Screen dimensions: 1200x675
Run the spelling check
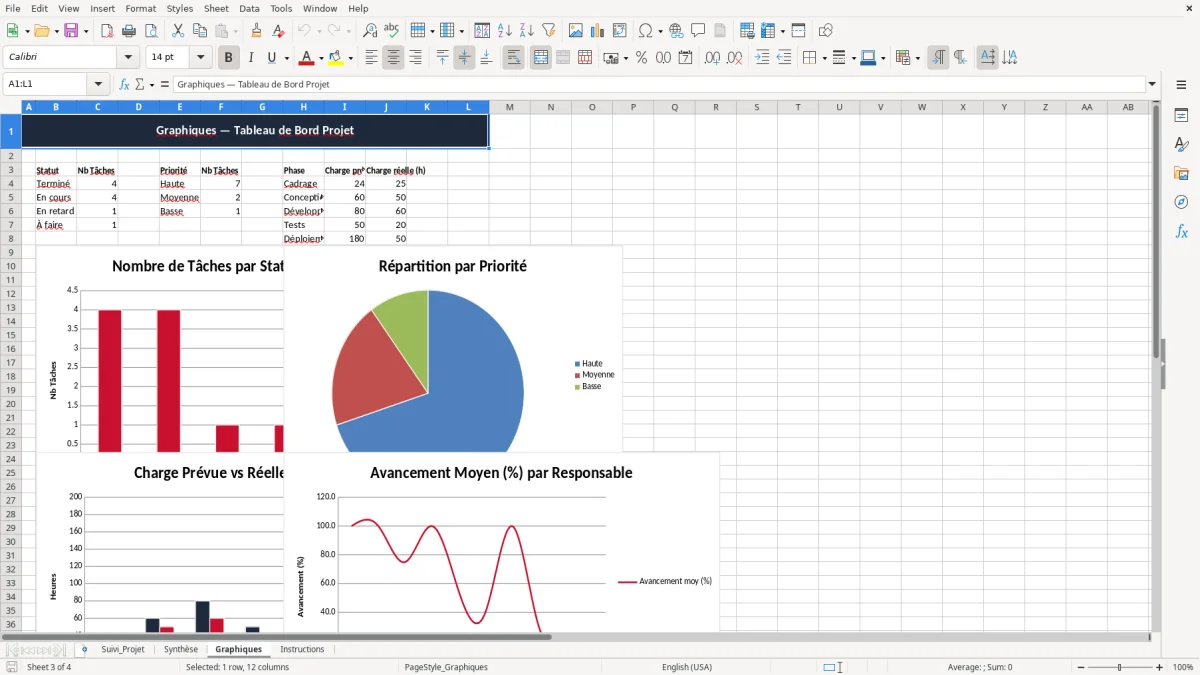(392, 31)
